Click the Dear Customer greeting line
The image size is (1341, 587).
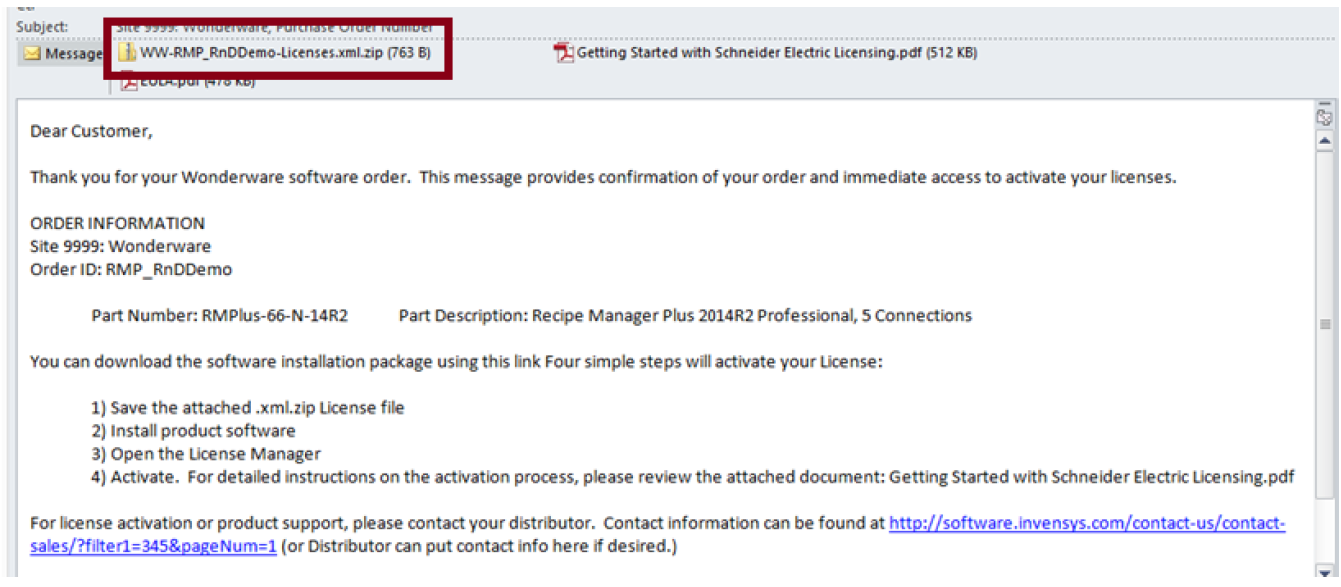[x=92, y=131]
